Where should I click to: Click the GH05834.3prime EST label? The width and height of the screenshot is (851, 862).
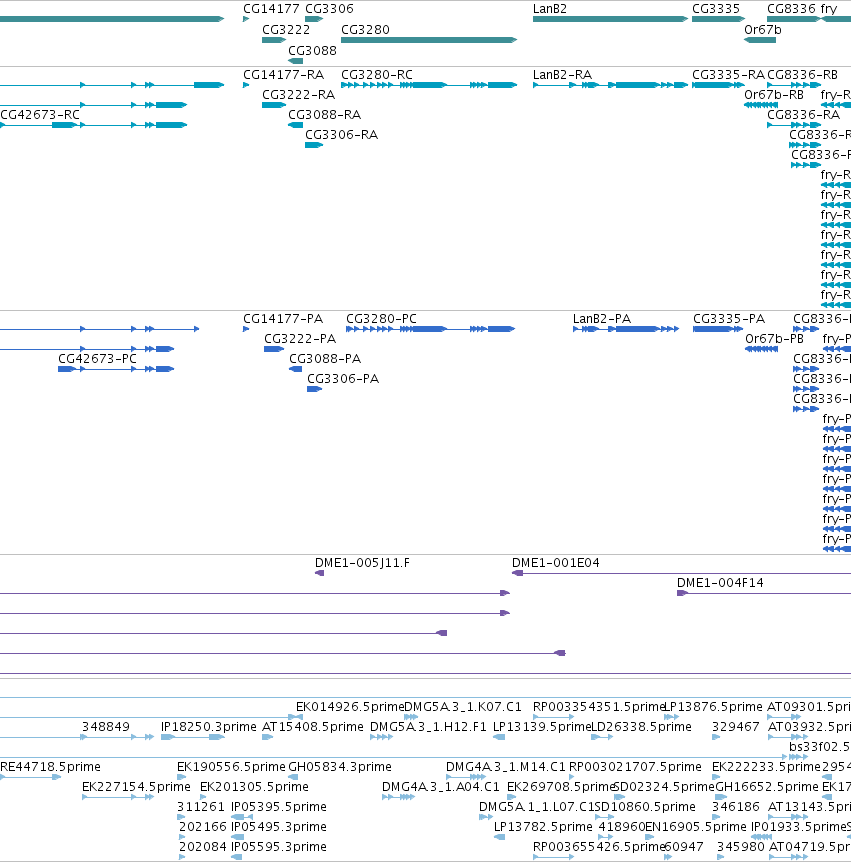(x=340, y=766)
